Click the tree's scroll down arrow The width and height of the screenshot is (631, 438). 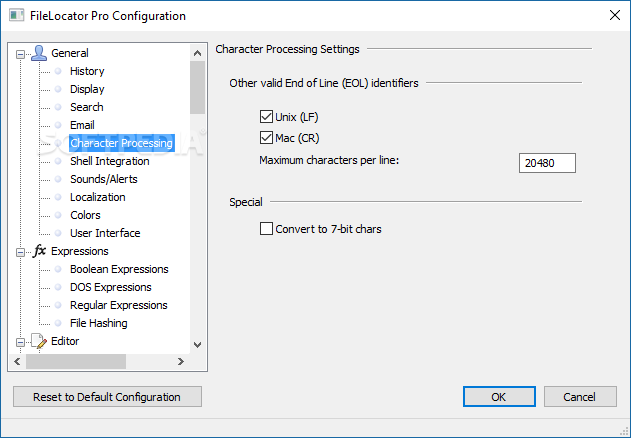click(197, 345)
